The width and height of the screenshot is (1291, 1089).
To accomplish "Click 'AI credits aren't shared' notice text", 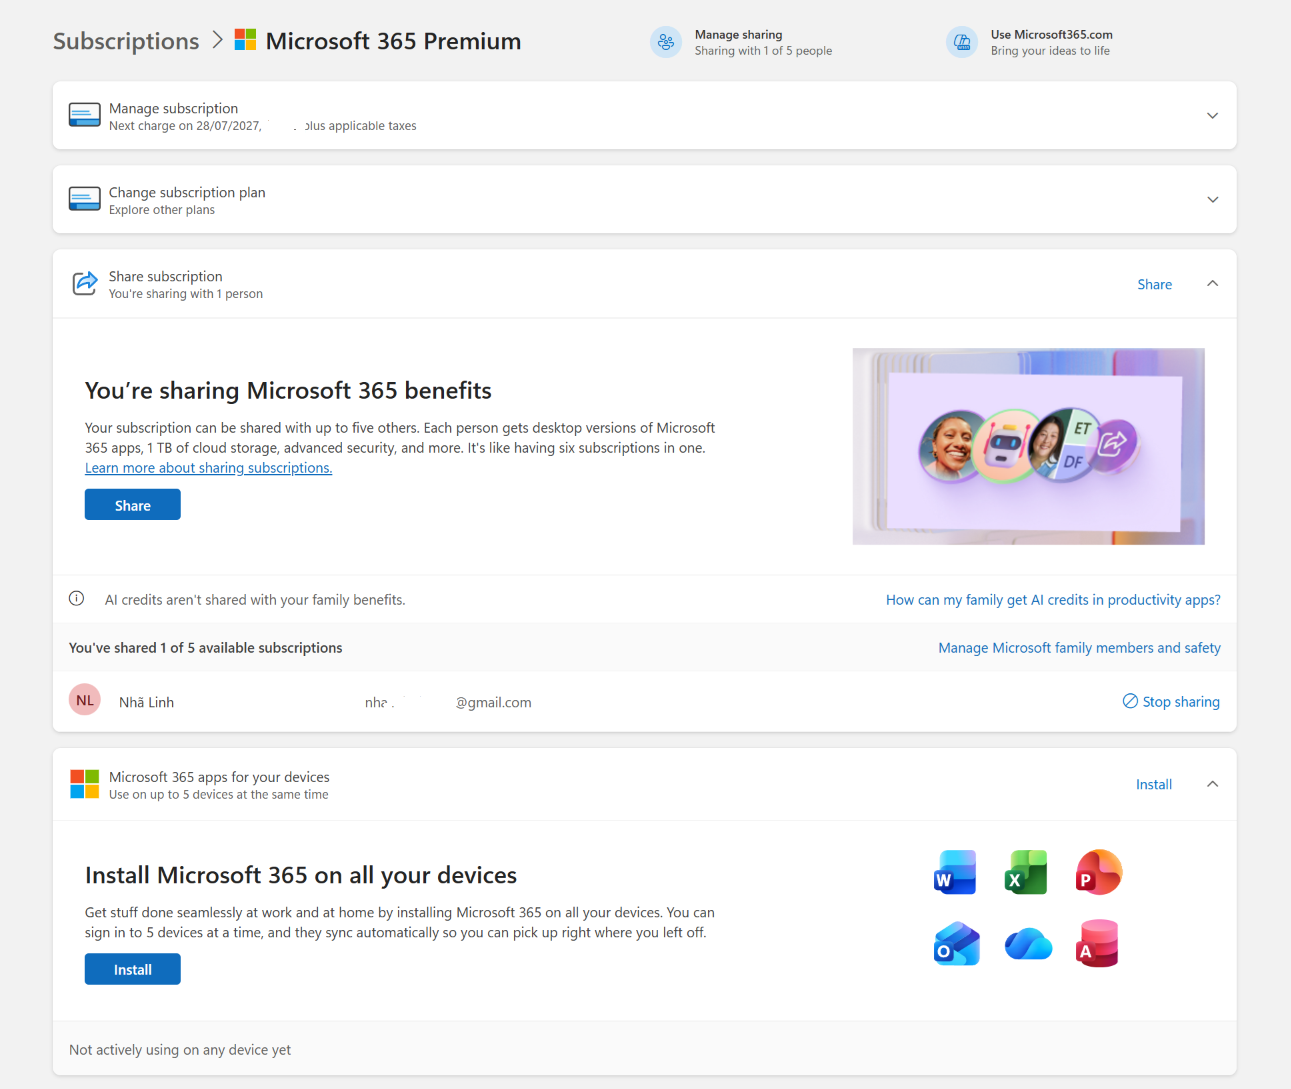I will pos(255,600).
